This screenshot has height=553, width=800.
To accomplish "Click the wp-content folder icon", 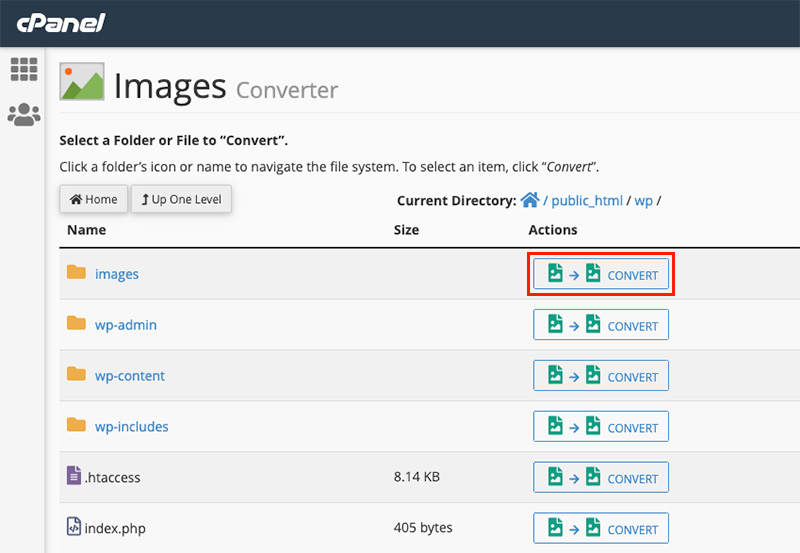I will coord(76,375).
